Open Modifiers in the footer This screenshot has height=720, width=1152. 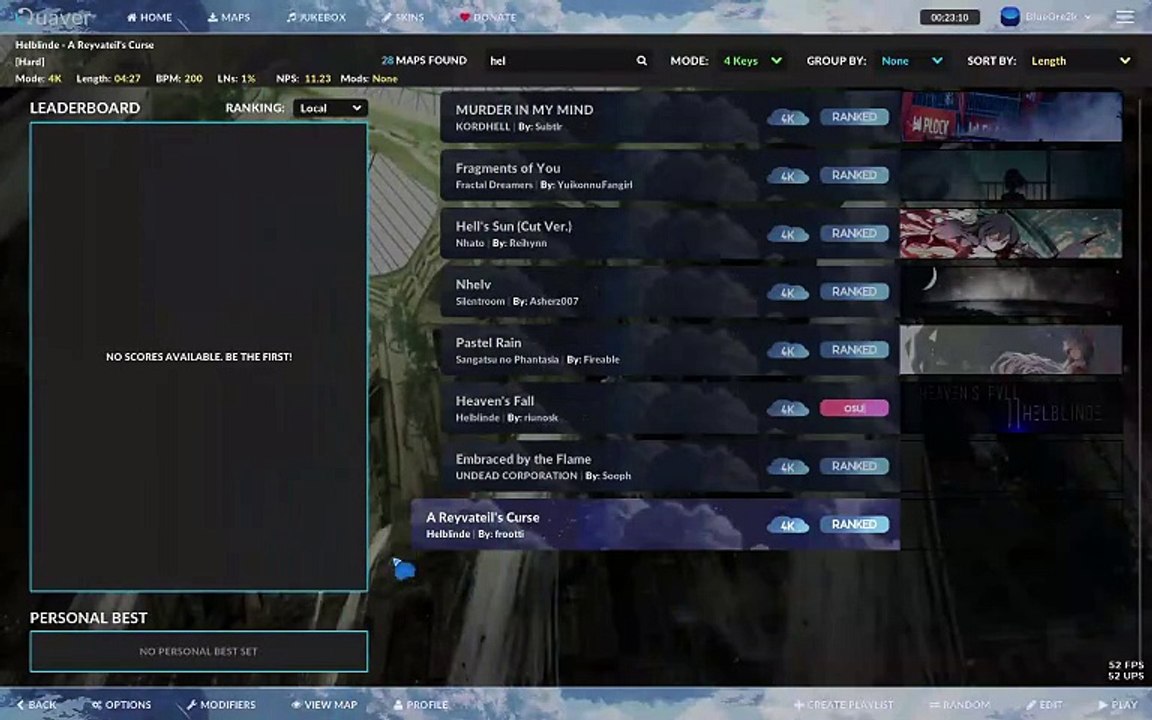[220, 705]
